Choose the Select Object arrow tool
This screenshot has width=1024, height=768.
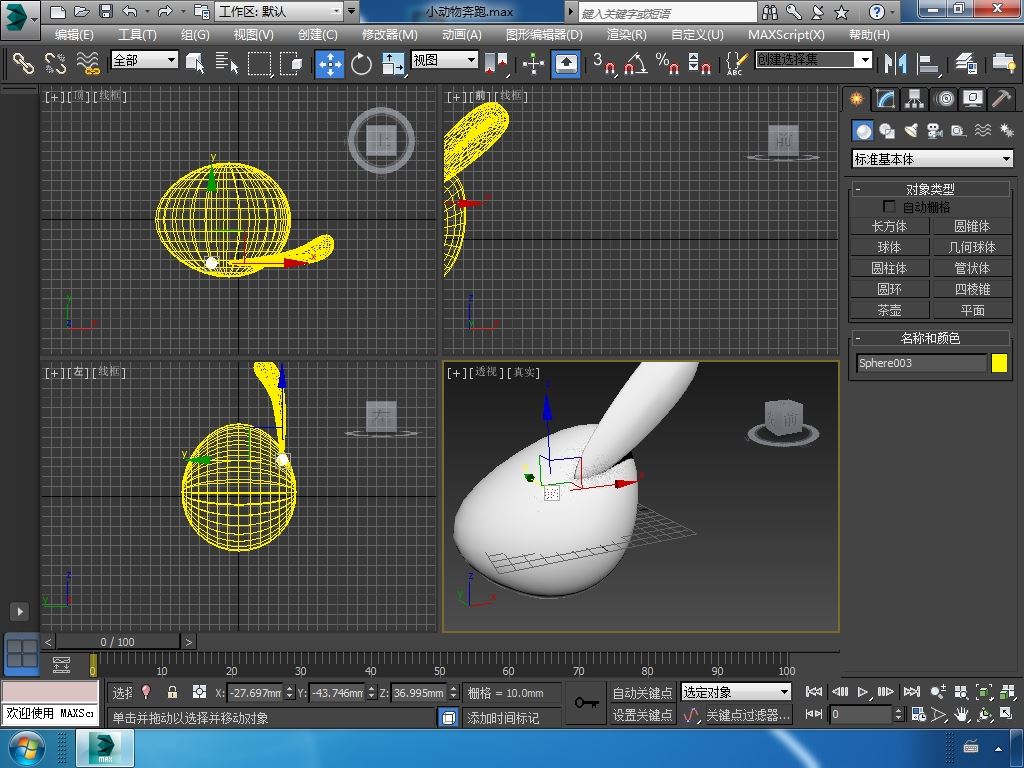(x=195, y=63)
